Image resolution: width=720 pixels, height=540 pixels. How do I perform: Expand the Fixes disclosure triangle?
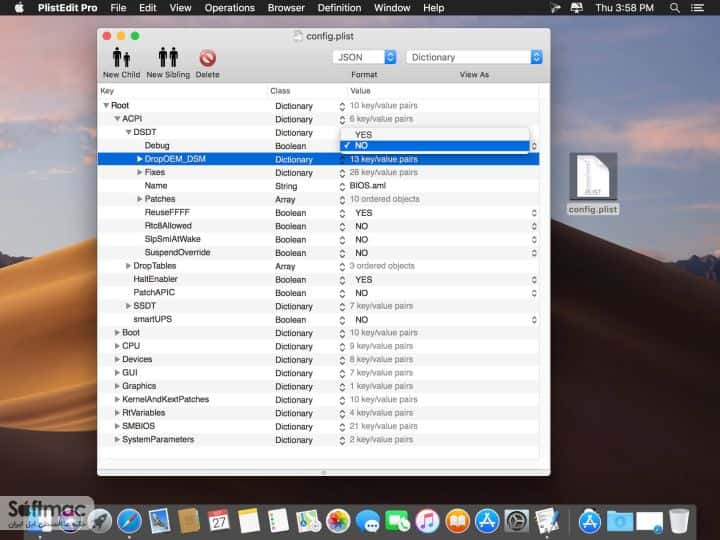140,172
